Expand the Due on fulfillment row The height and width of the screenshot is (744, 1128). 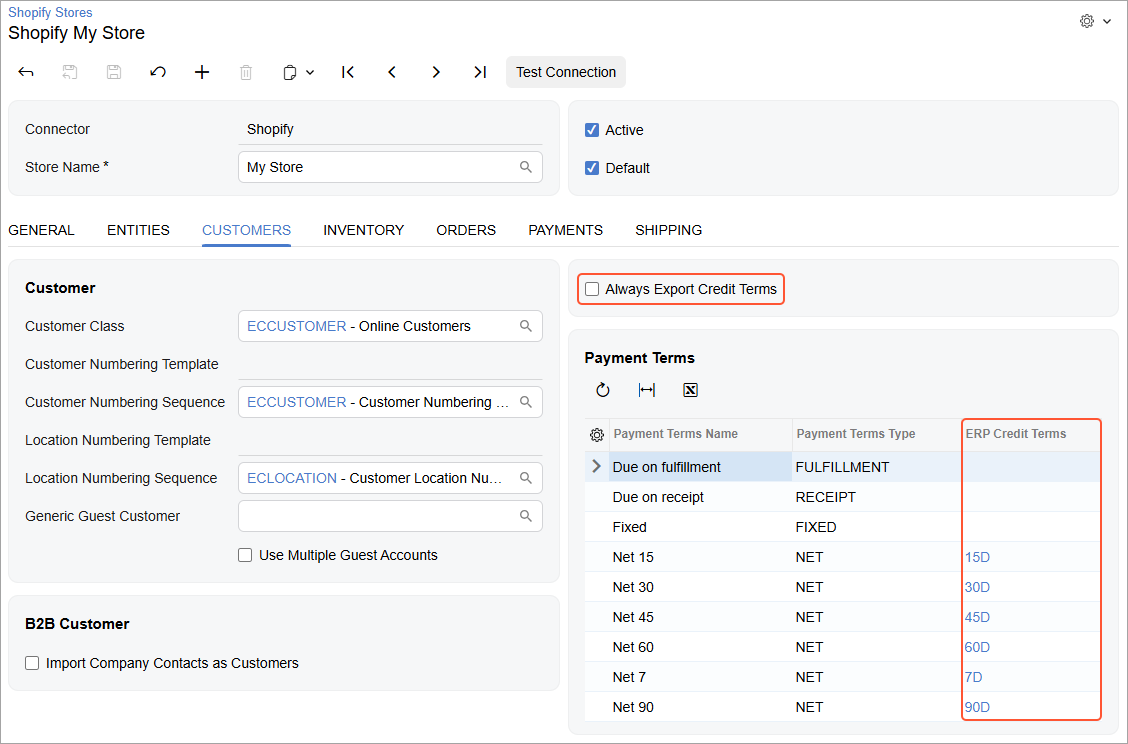[x=597, y=467]
